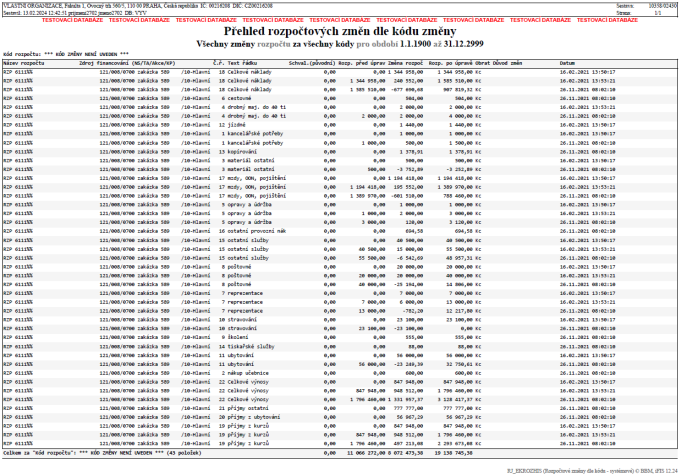Select the "kopírování" row text
Image resolution: width=680 pixels, height=476 pixels.
click(x=242, y=152)
